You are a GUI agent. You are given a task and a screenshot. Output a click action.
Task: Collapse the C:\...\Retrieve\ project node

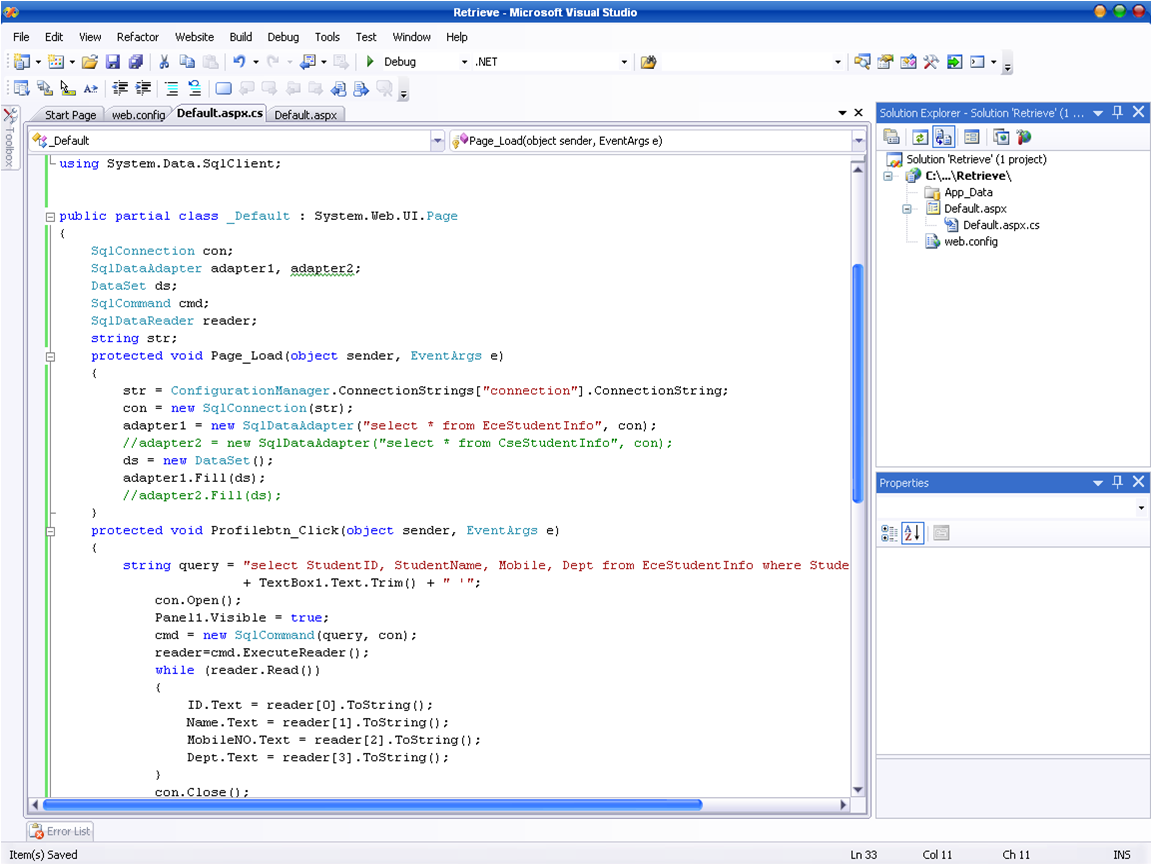(x=888, y=176)
